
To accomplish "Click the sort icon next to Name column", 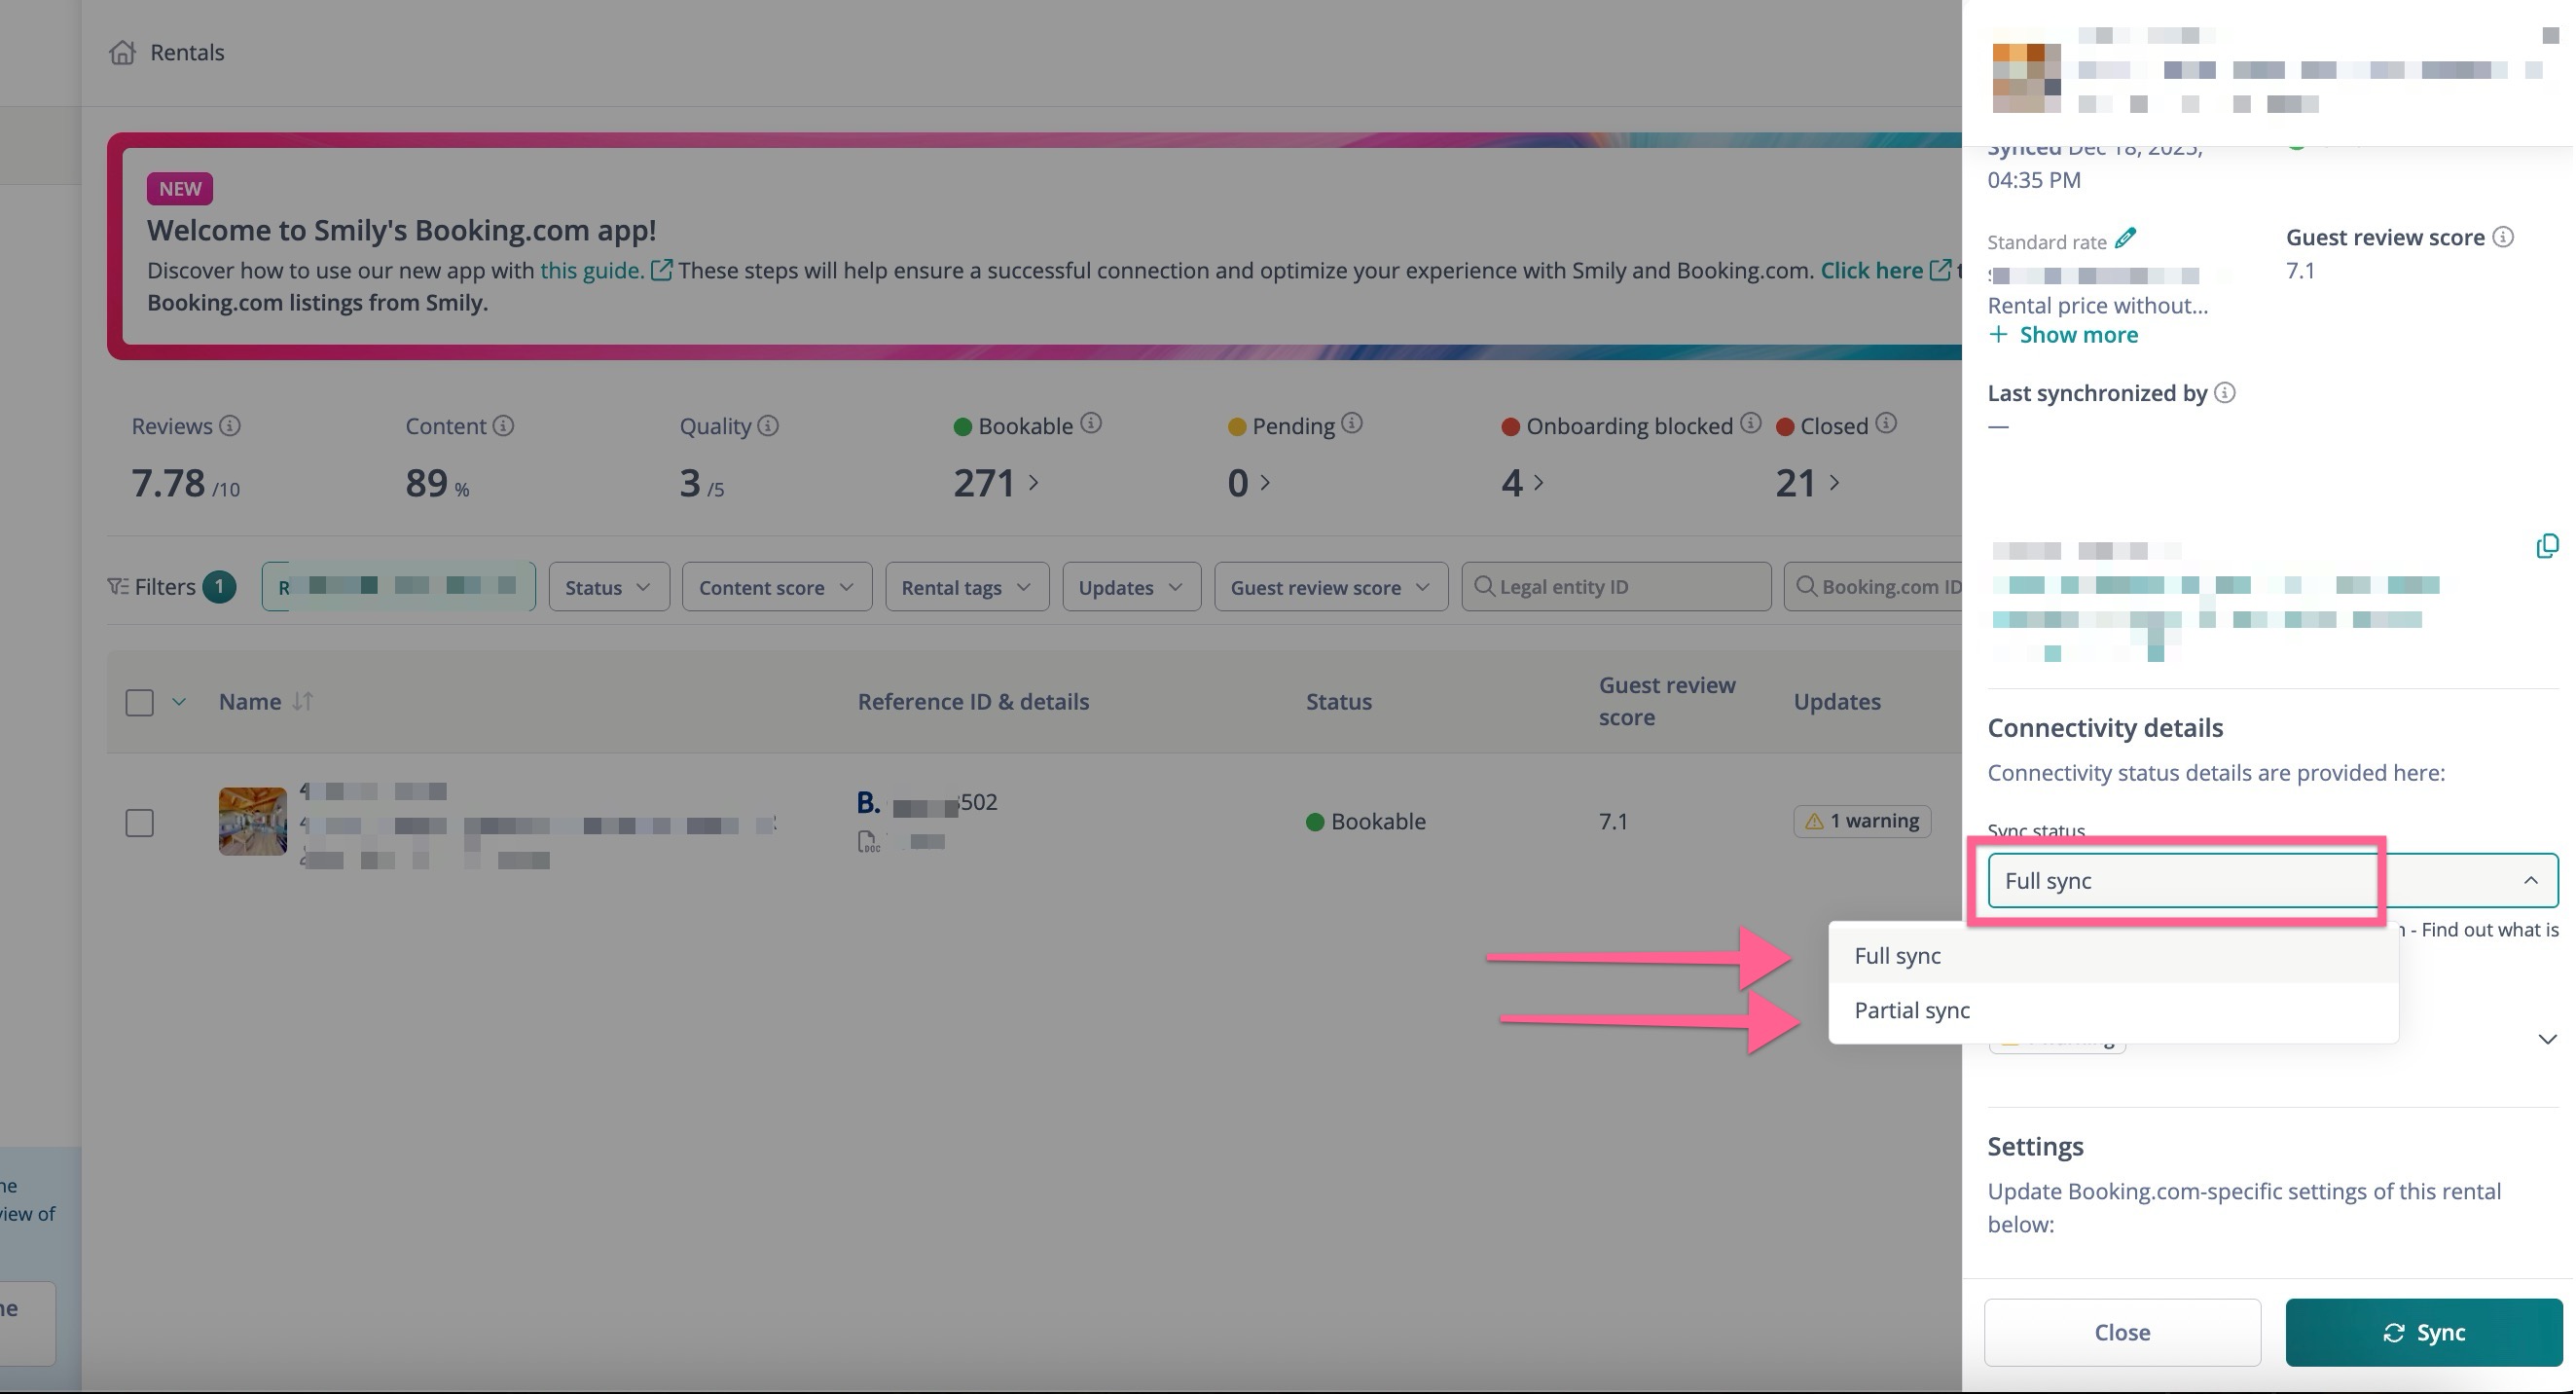I will [x=303, y=702].
